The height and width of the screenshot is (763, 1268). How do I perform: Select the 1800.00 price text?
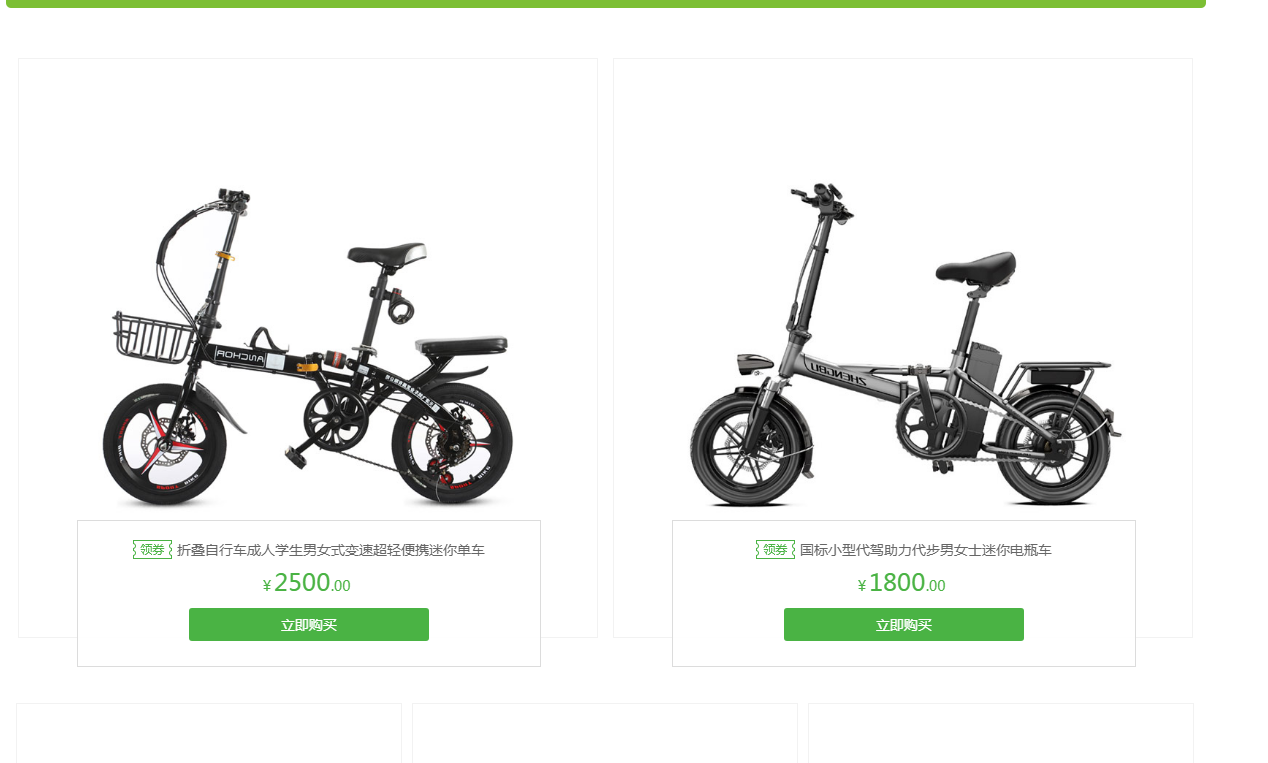pos(907,583)
